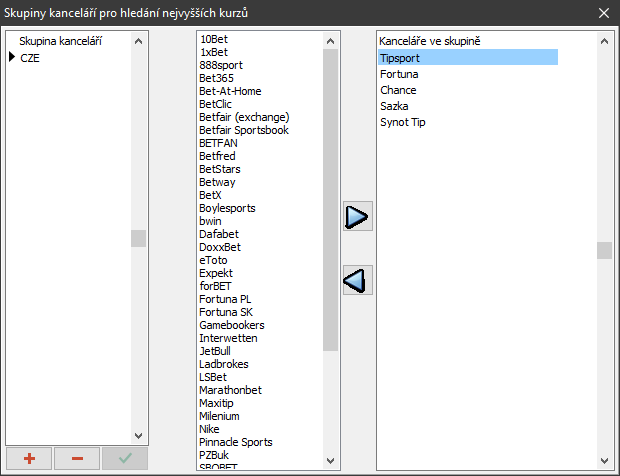Click the scrollbar thumb in the group list
This screenshot has height=476, width=620.
coord(138,238)
